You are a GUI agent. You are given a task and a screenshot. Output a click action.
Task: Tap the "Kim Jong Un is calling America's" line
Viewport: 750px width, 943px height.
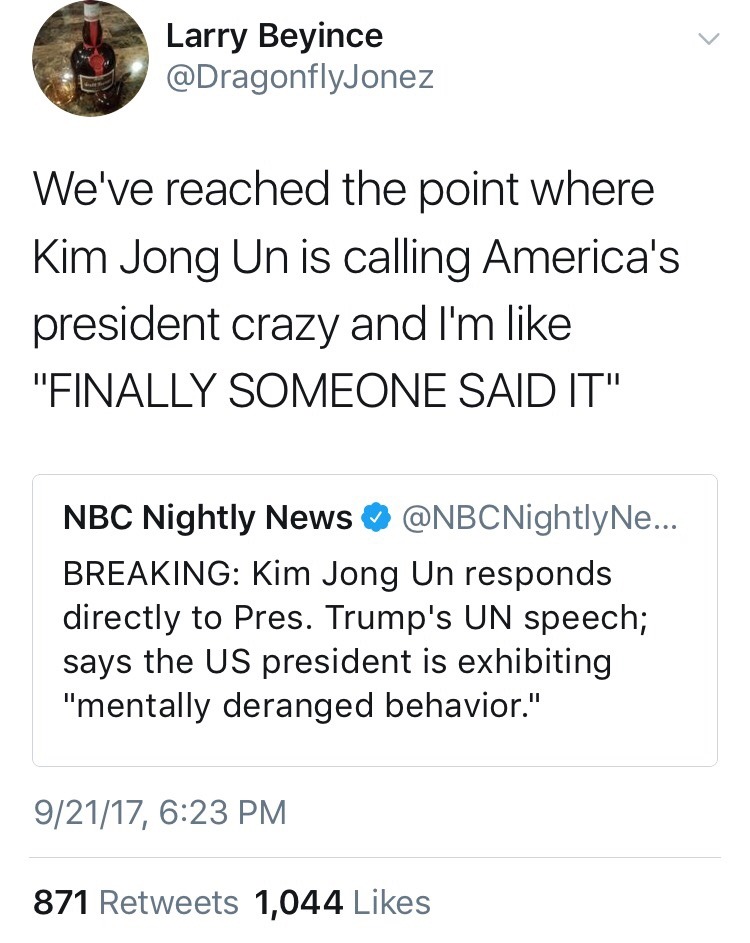click(356, 258)
